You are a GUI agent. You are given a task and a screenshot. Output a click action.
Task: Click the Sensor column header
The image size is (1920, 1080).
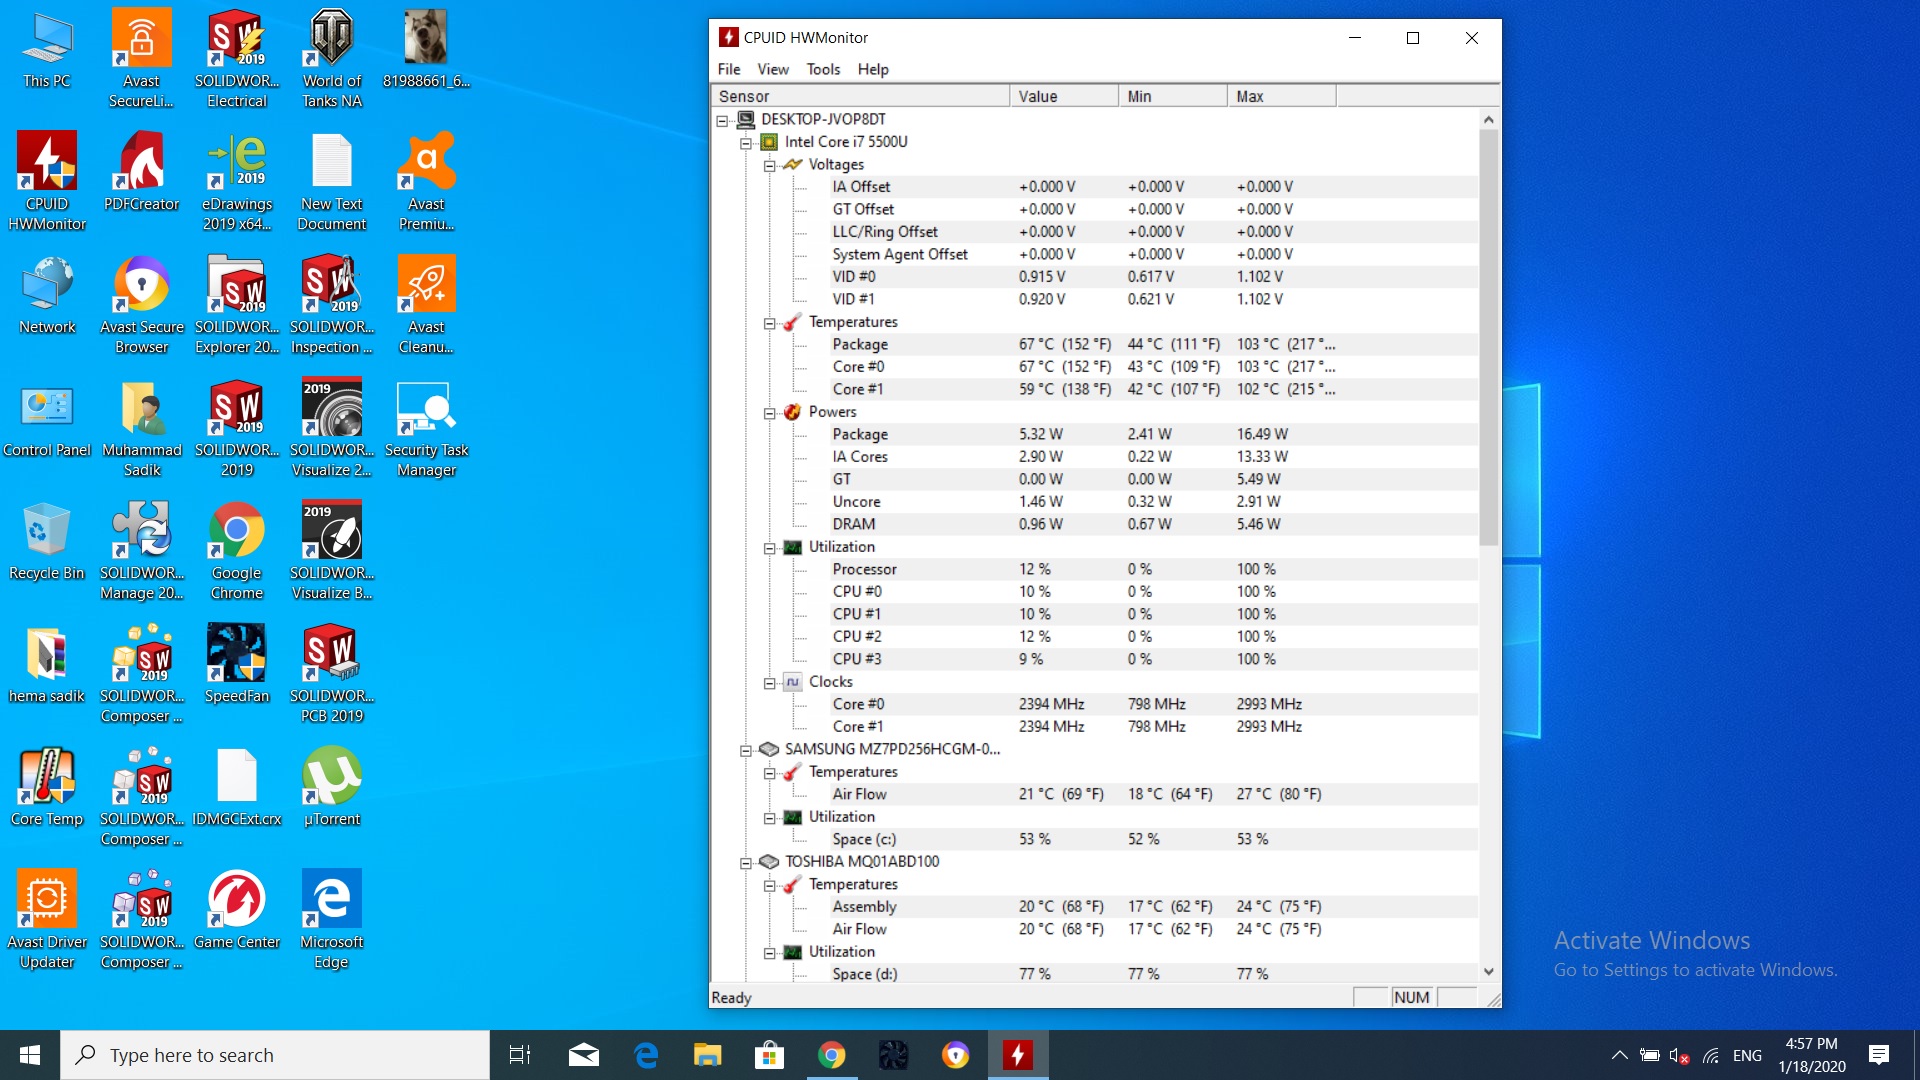click(x=860, y=96)
